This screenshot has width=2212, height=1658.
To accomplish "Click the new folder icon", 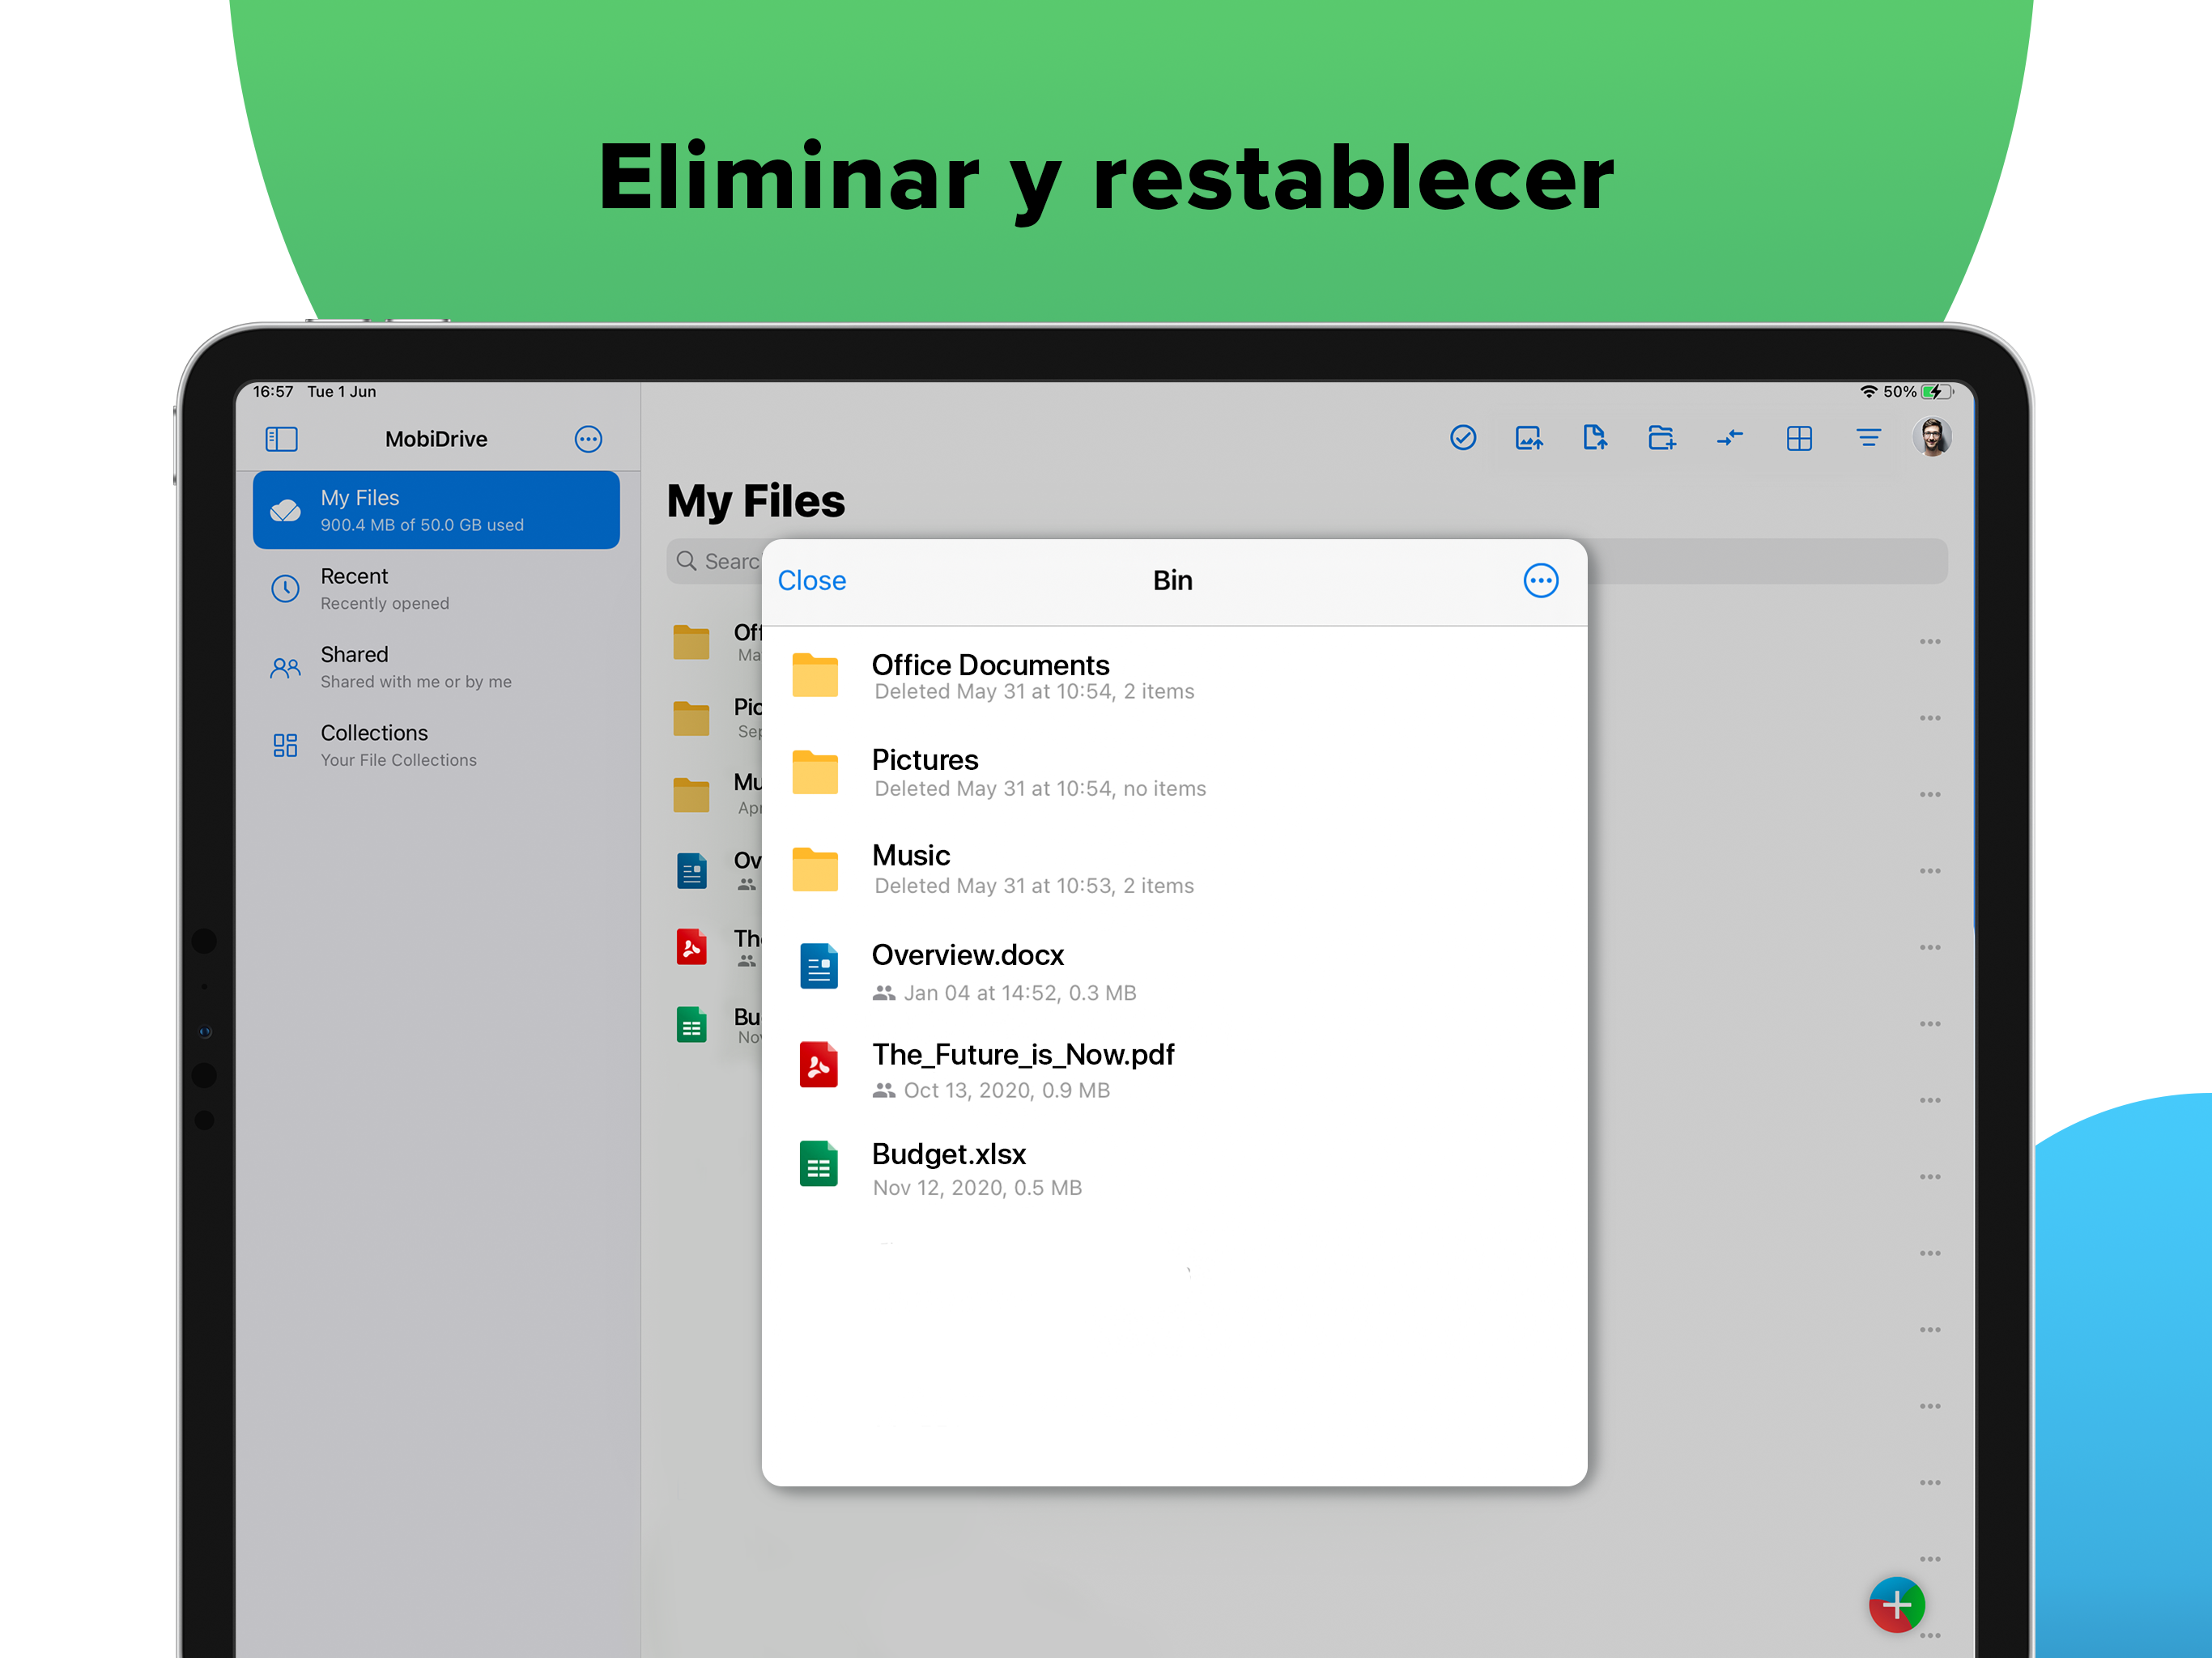I will [x=1661, y=438].
